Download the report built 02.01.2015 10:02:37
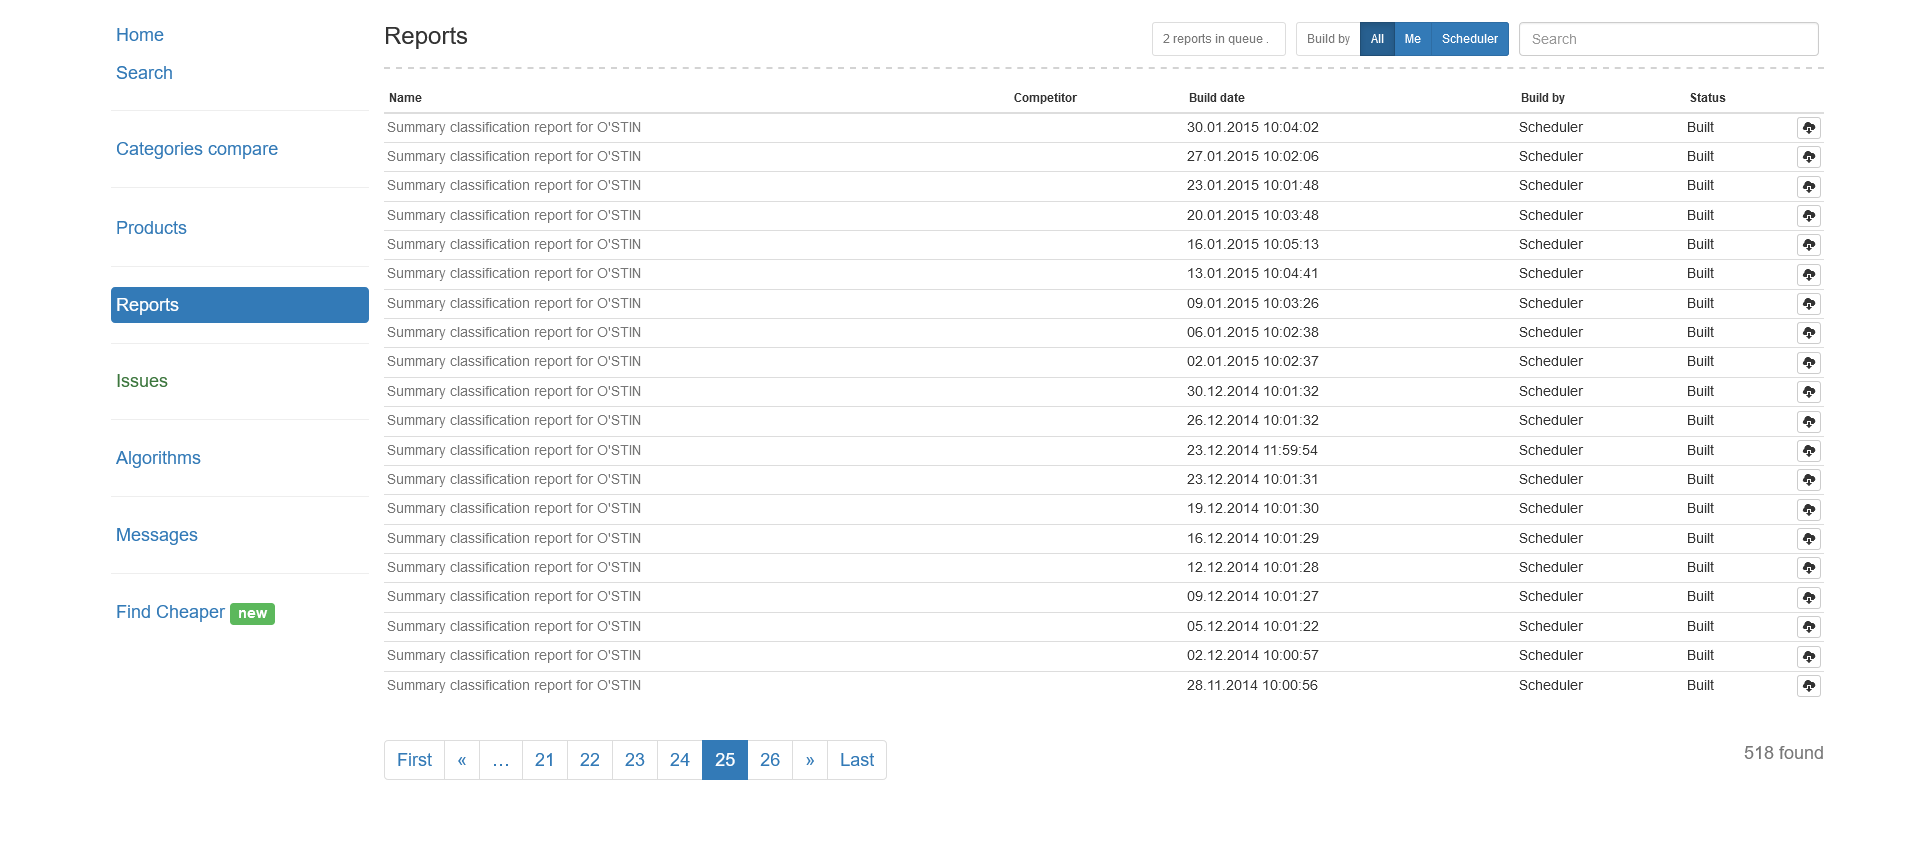This screenshot has height=842, width=1920. (x=1808, y=363)
